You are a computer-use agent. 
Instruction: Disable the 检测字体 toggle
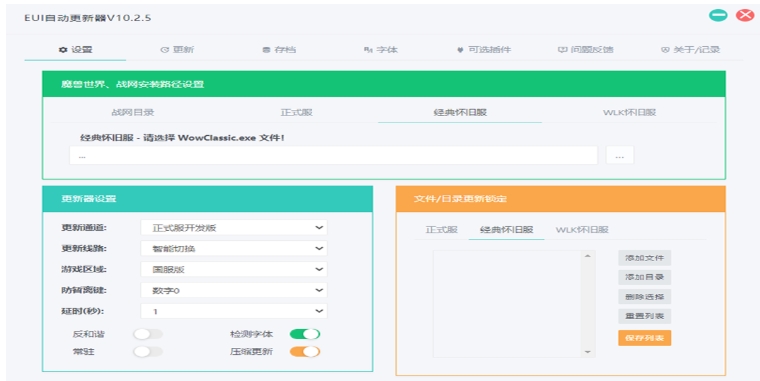[x=305, y=334]
